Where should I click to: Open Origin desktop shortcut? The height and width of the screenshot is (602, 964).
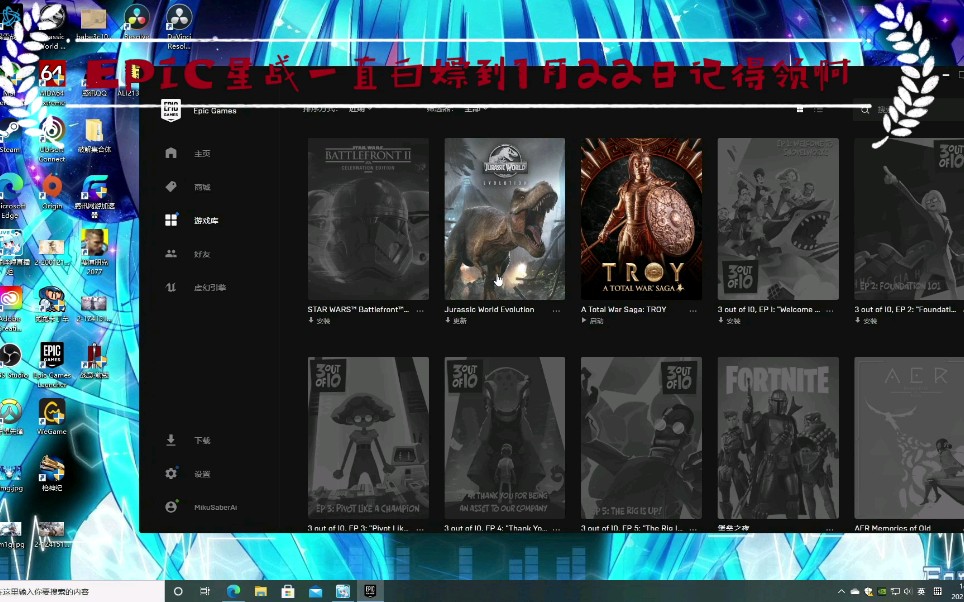tap(52, 193)
